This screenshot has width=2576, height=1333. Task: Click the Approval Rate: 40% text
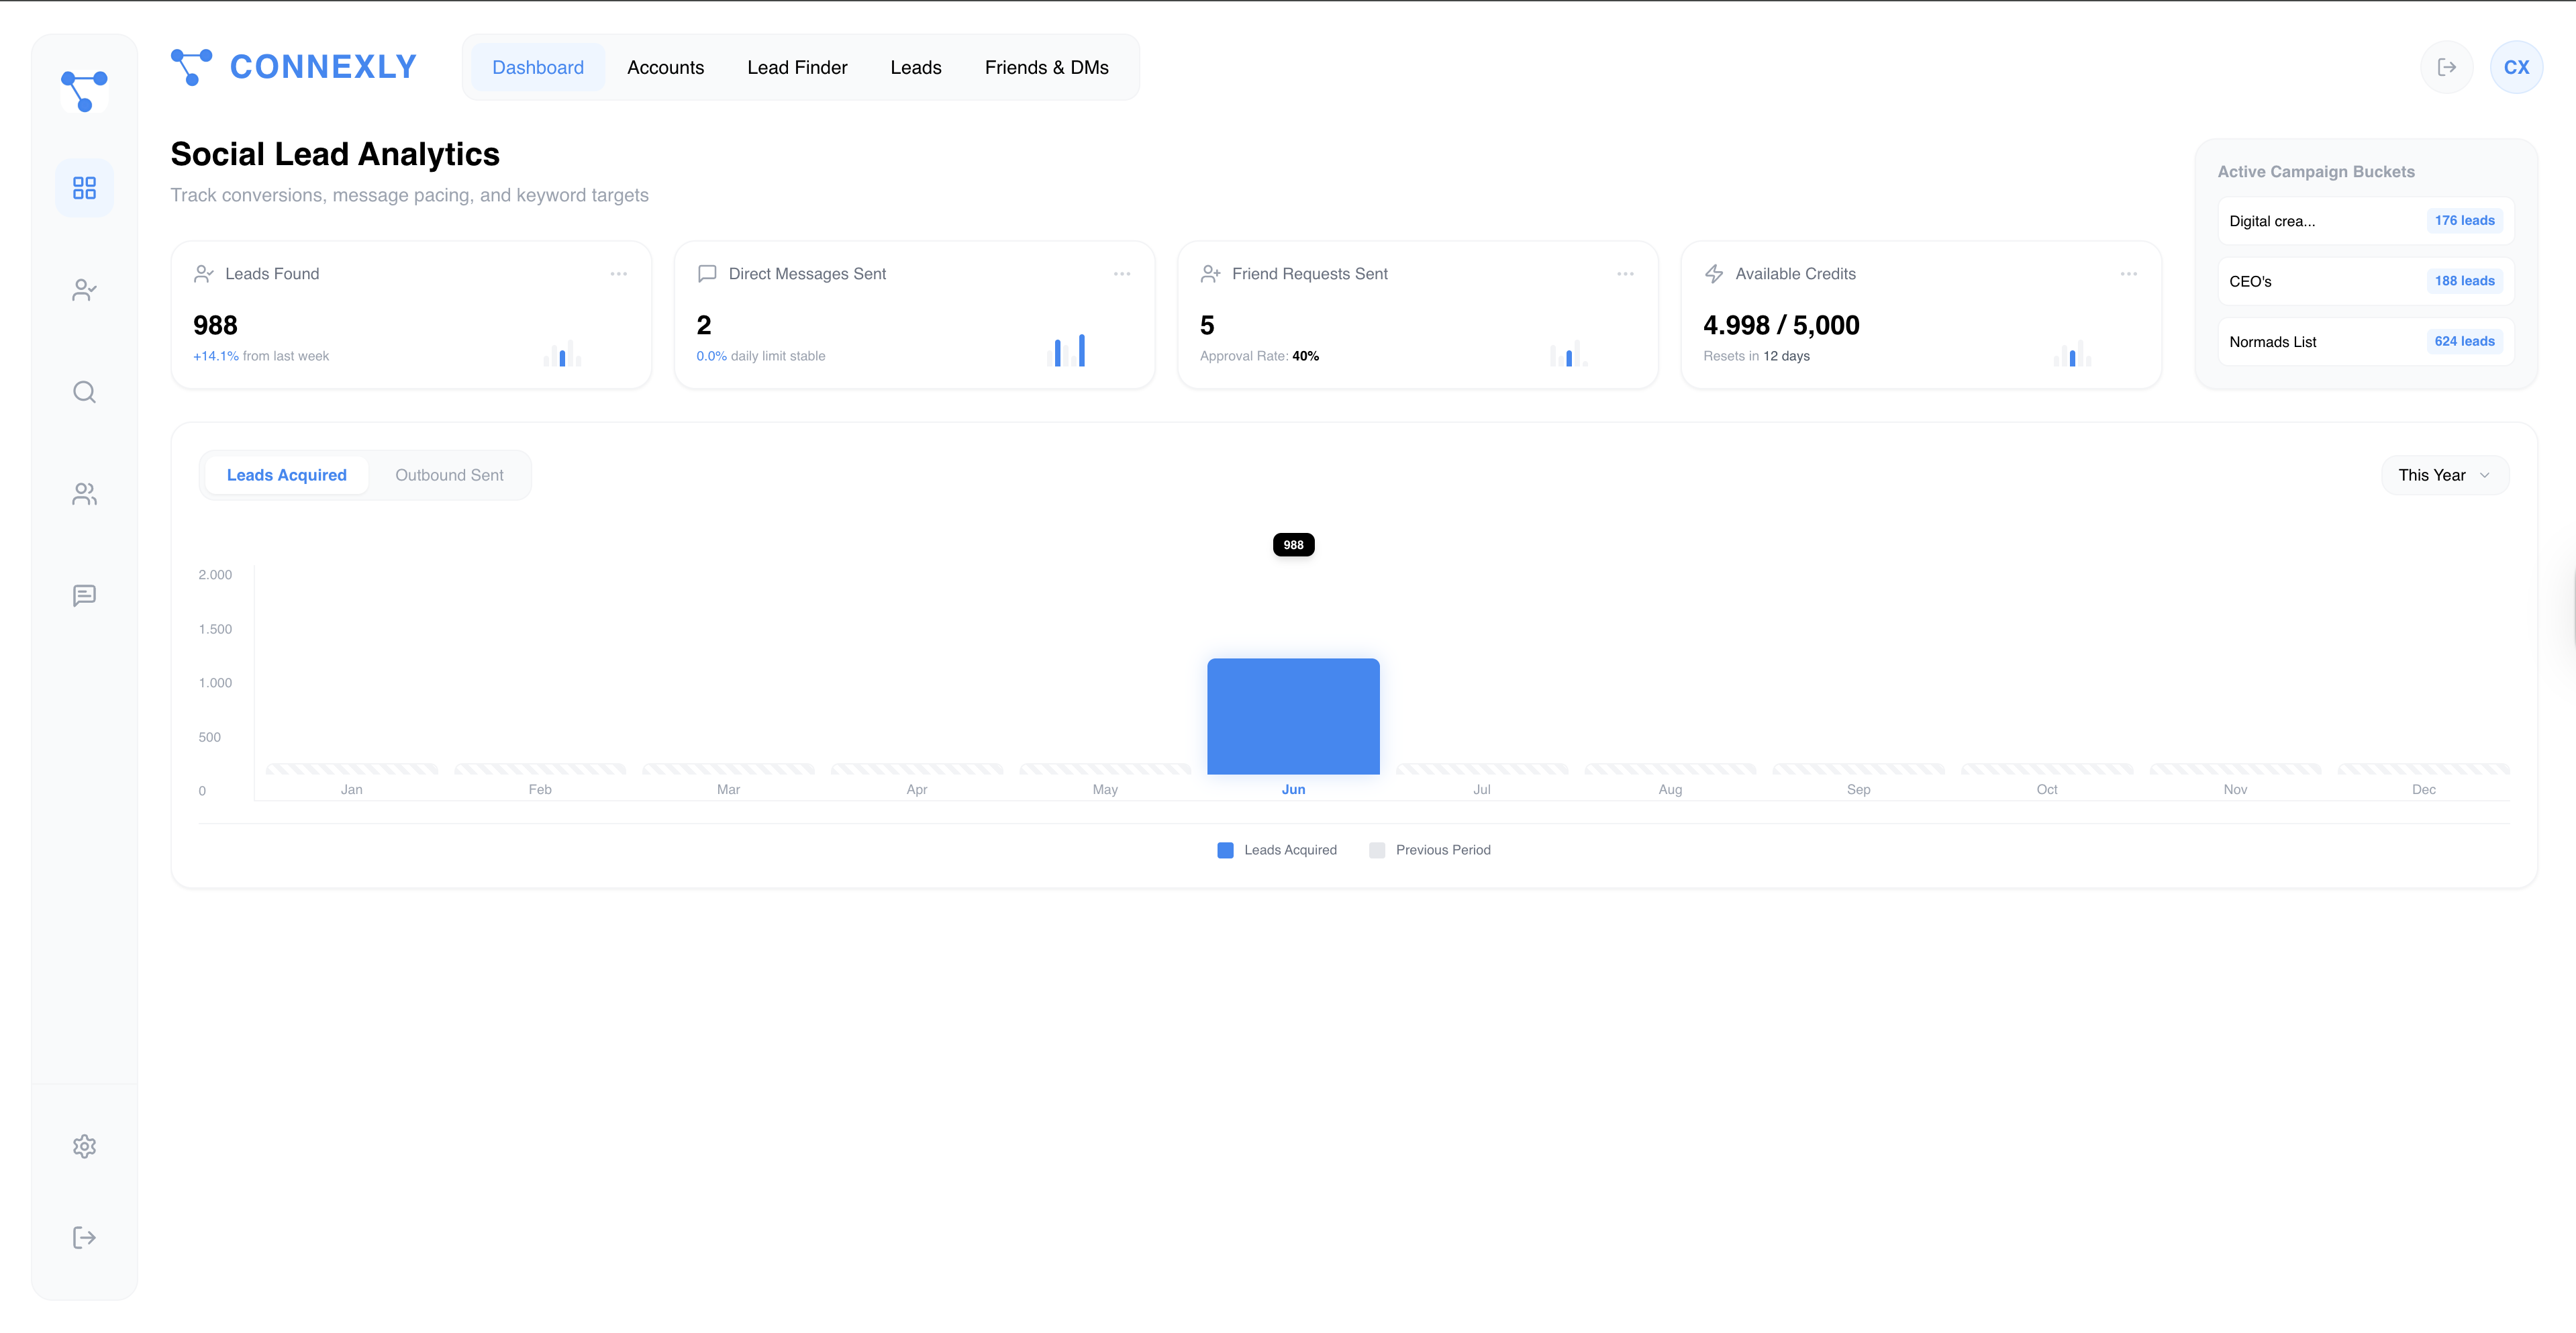click(x=1259, y=356)
